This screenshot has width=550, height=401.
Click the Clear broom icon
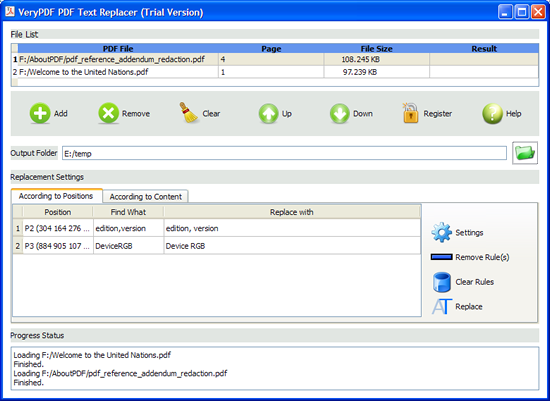pyautogui.click(x=189, y=113)
